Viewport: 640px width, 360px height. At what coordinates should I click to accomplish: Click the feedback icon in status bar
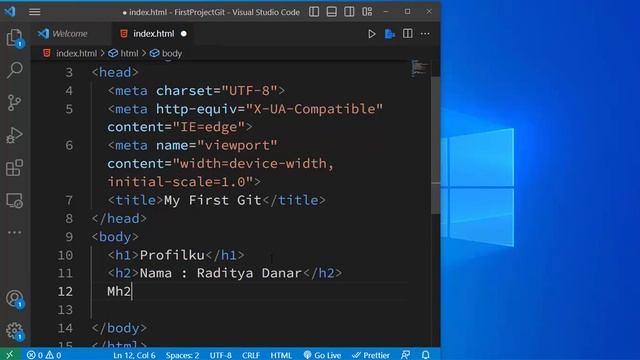tap(405, 355)
